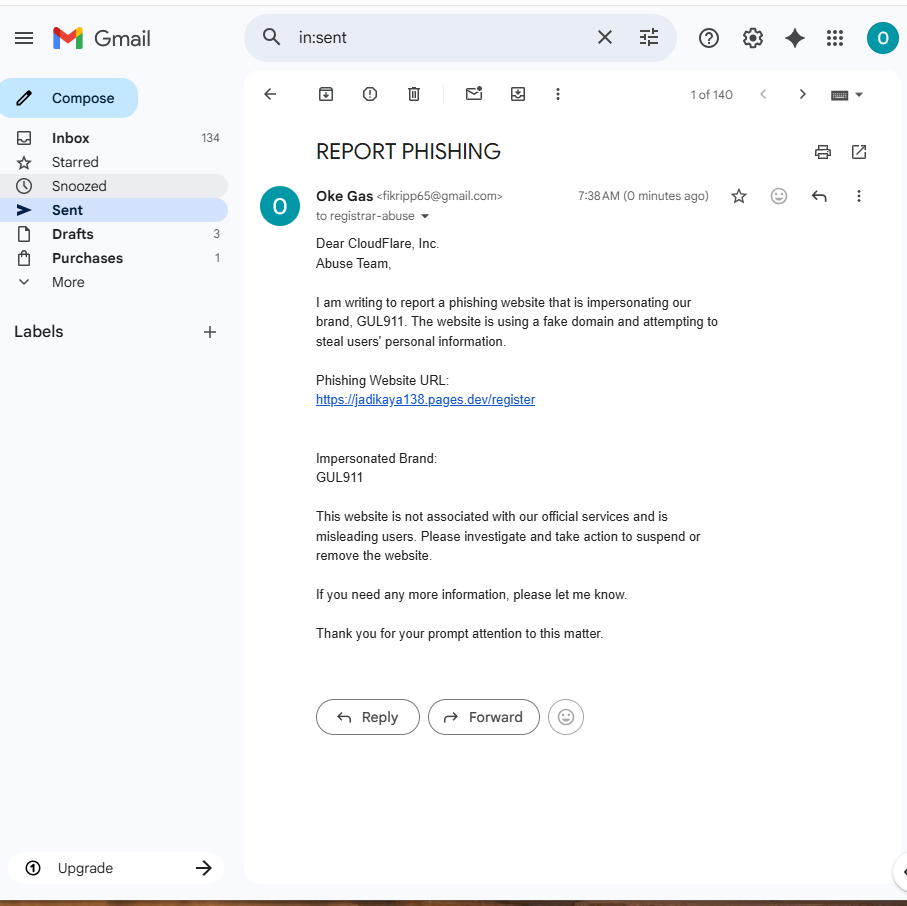Image resolution: width=907 pixels, height=906 pixels.
Task: Mark the message as unread
Action: click(474, 94)
